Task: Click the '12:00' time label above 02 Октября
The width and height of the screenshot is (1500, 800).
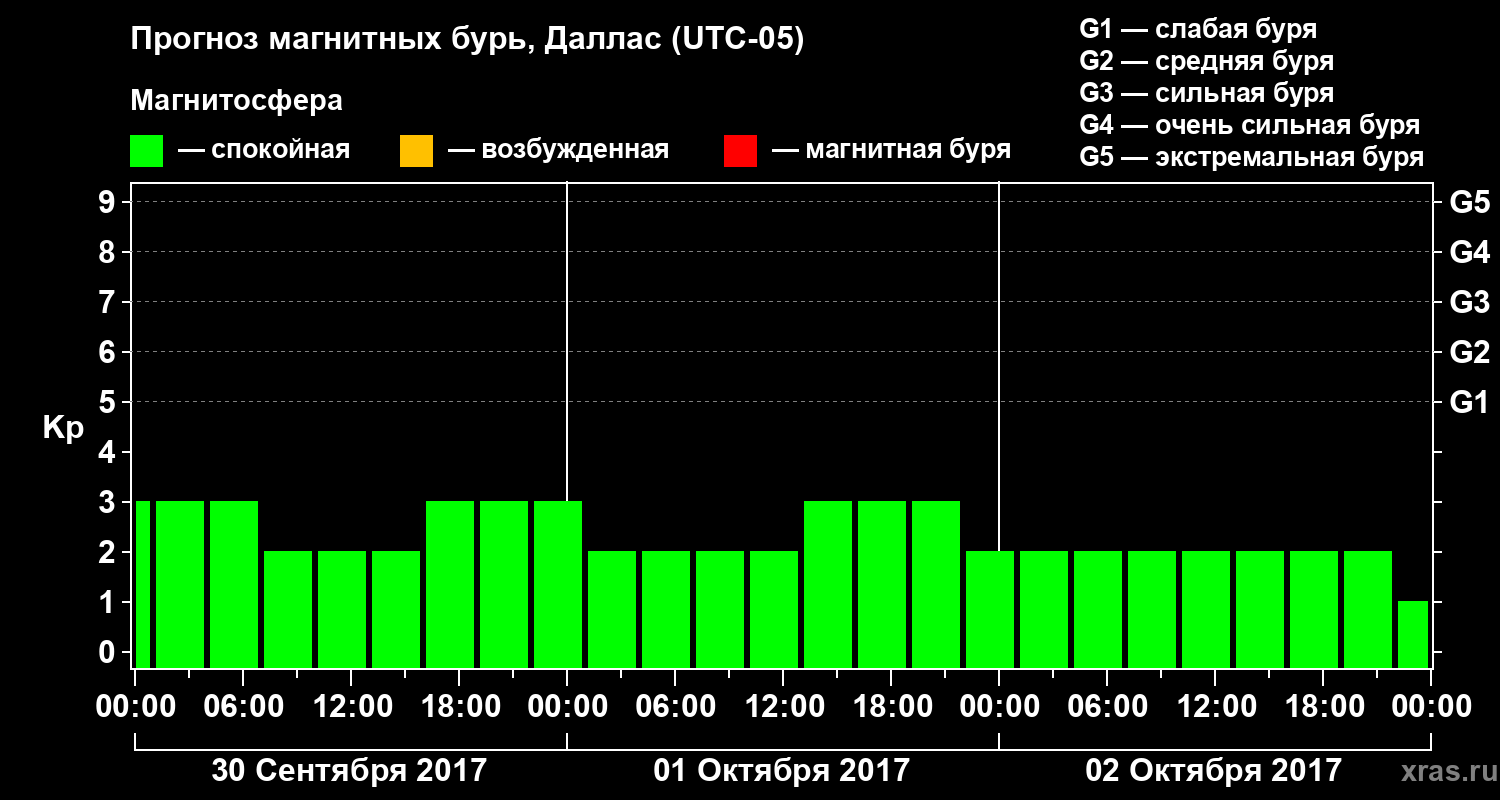Action: tap(1216, 707)
